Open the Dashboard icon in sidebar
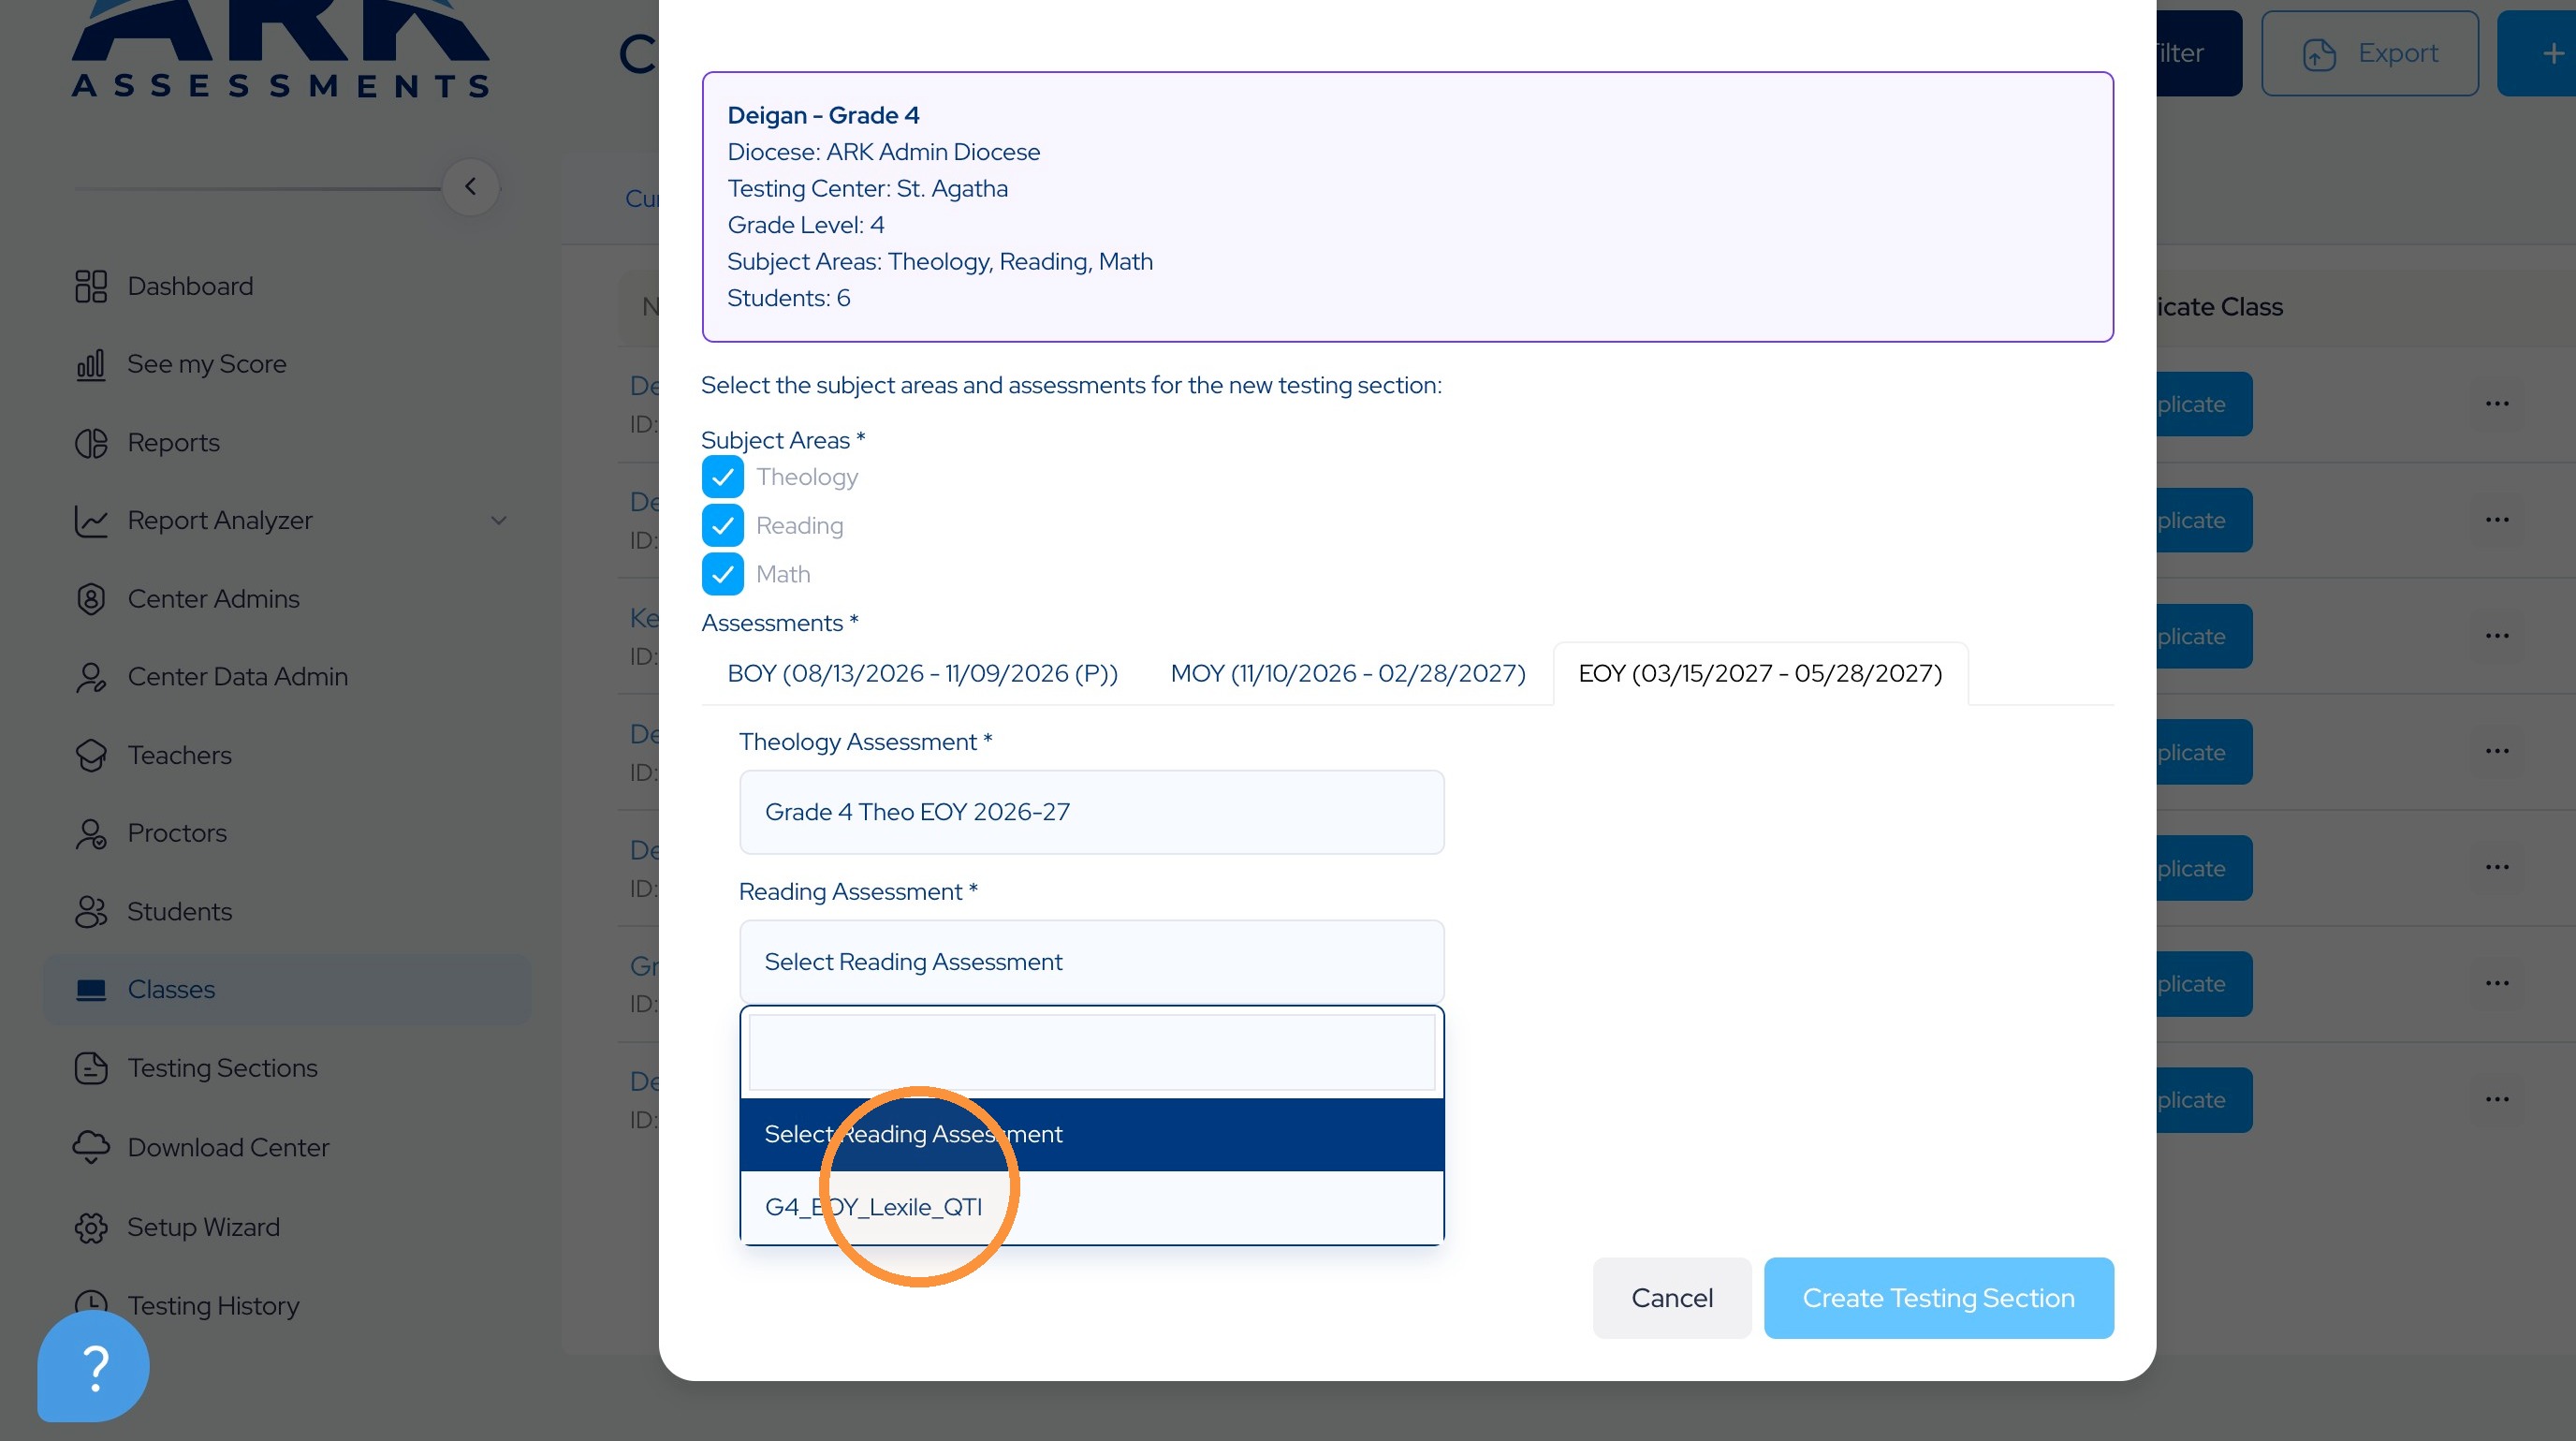Screen dimensions: 2576x1441 click(x=91, y=286)
